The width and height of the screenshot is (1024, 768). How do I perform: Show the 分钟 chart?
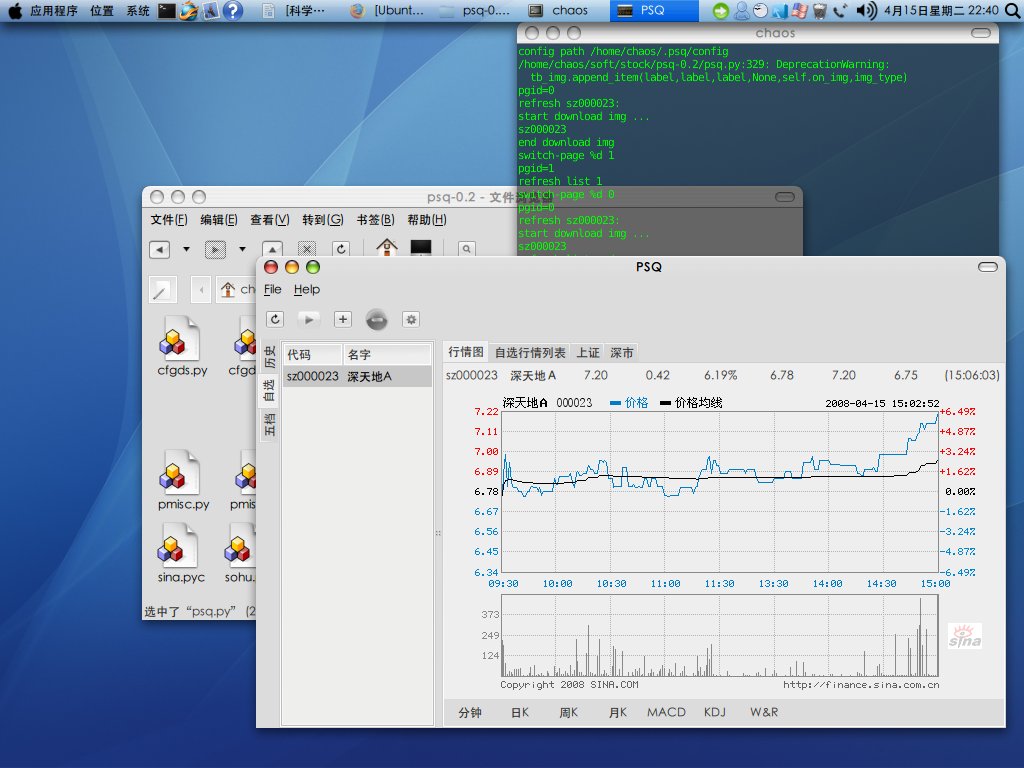point(470,712)
